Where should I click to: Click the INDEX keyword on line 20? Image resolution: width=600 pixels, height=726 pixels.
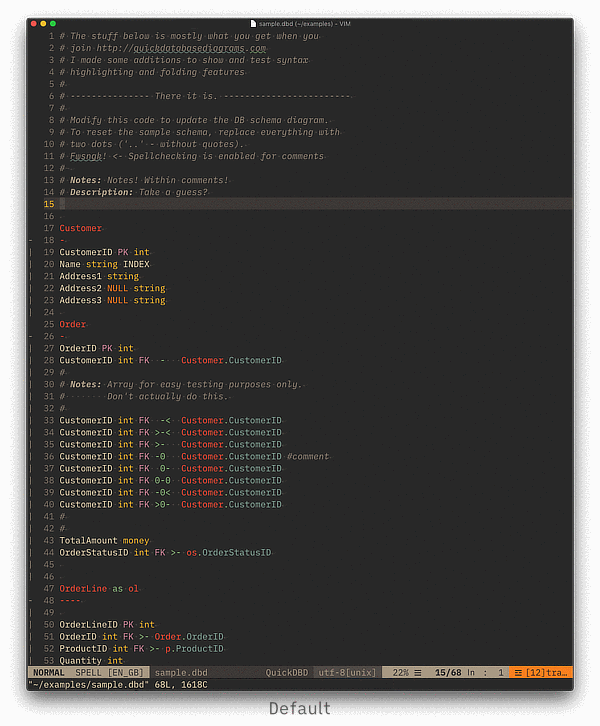point(136,264)
